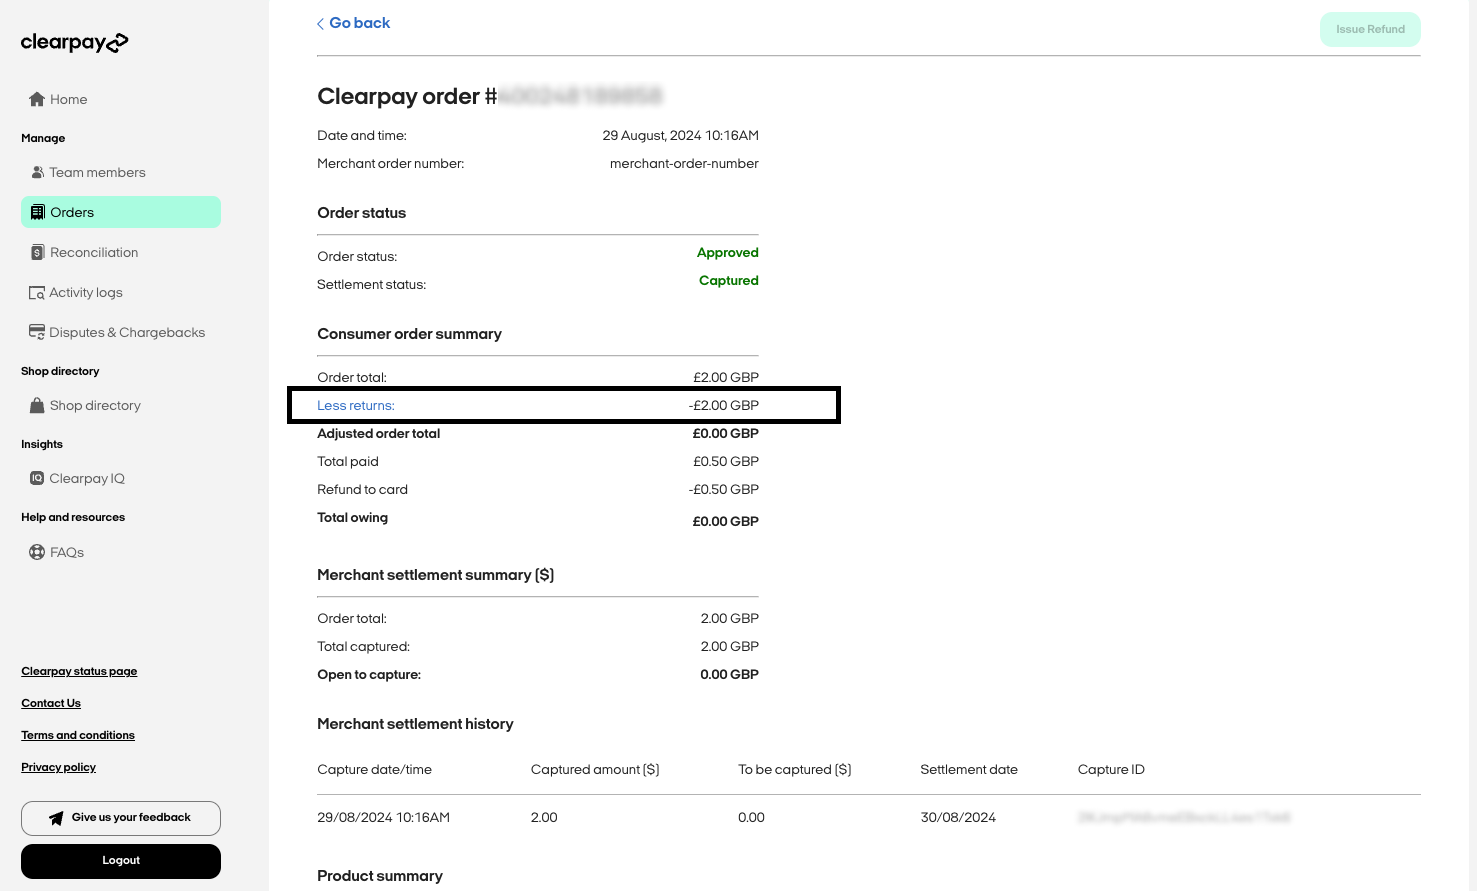1477x891 pixels.
Task: Click the Clearpay logo
Action: point(74,42)
